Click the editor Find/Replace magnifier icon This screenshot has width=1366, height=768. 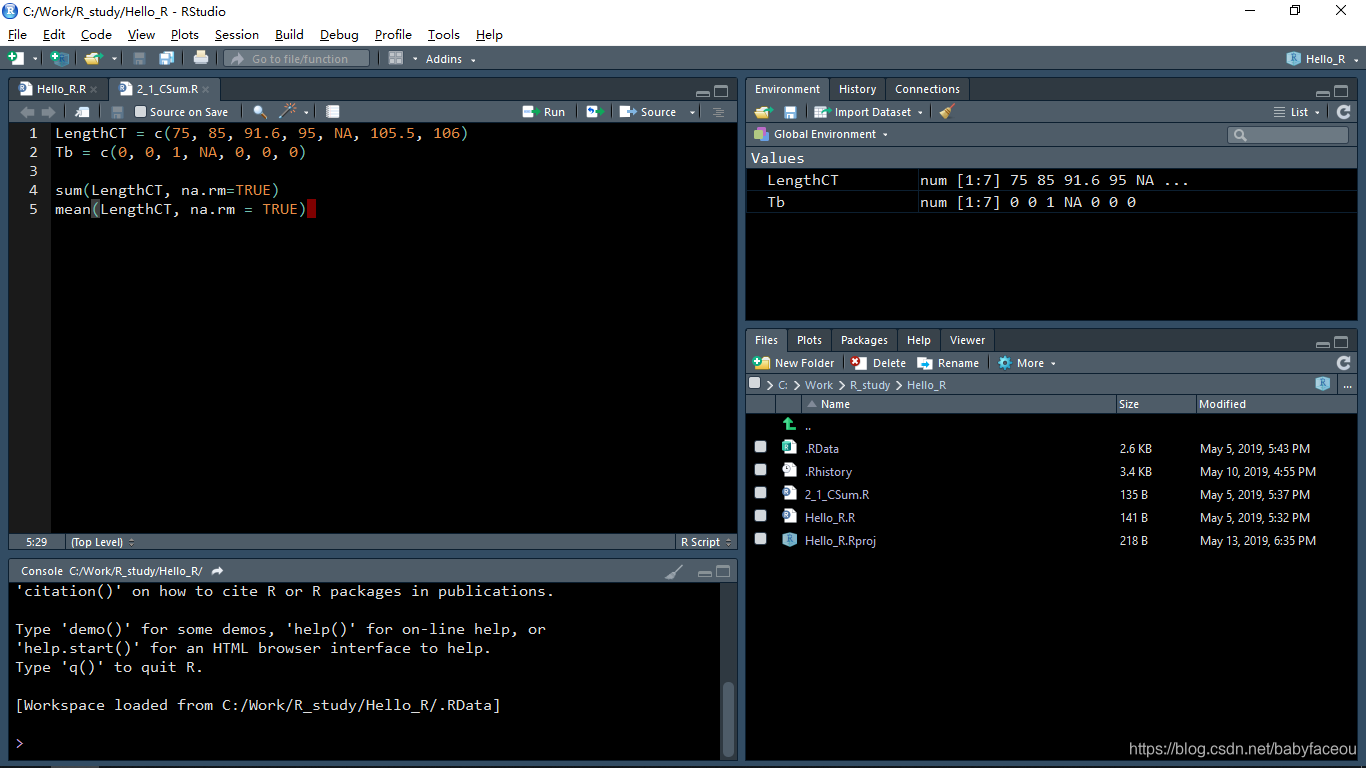260,112
